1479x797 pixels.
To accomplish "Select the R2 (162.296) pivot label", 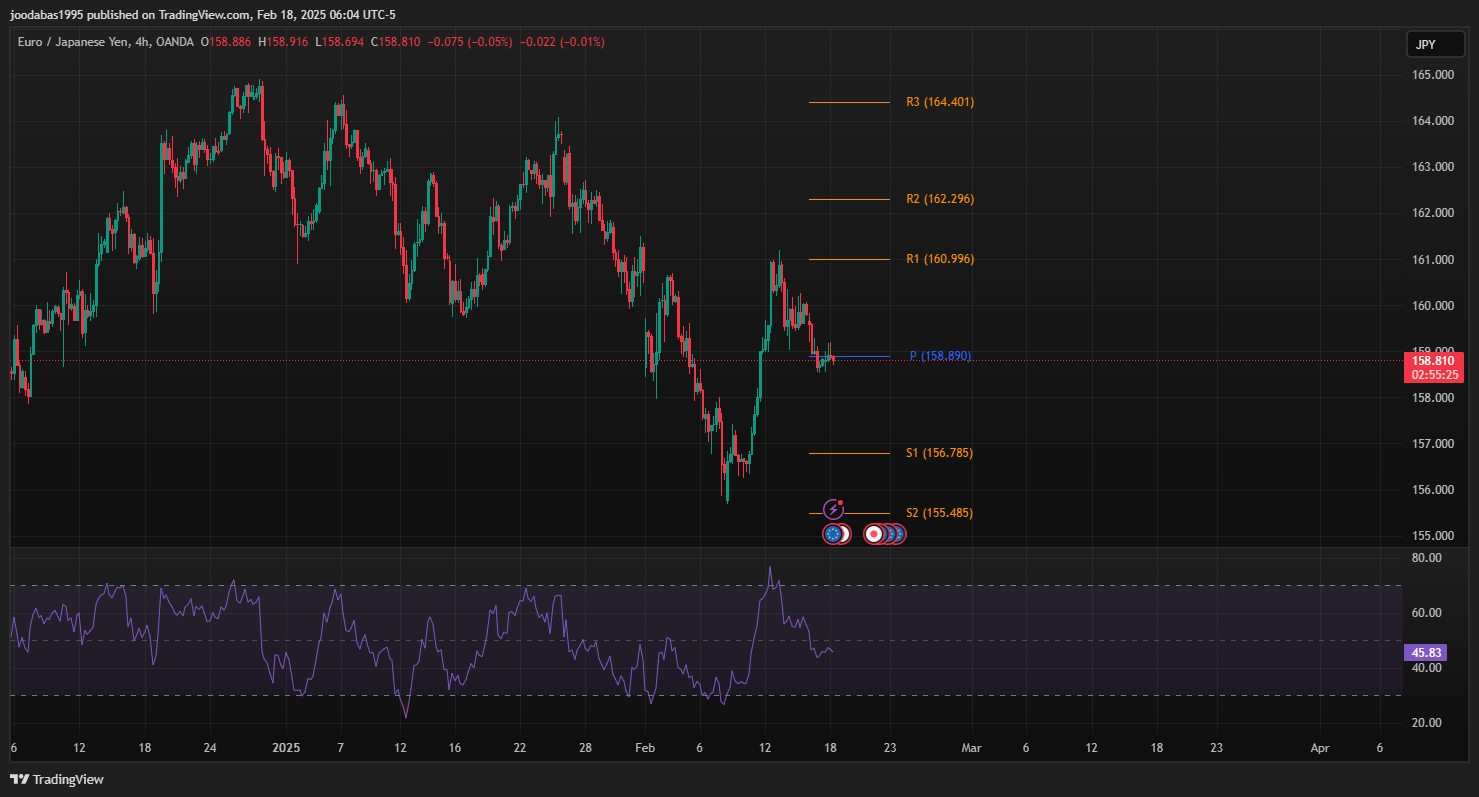I will (939, 199).
